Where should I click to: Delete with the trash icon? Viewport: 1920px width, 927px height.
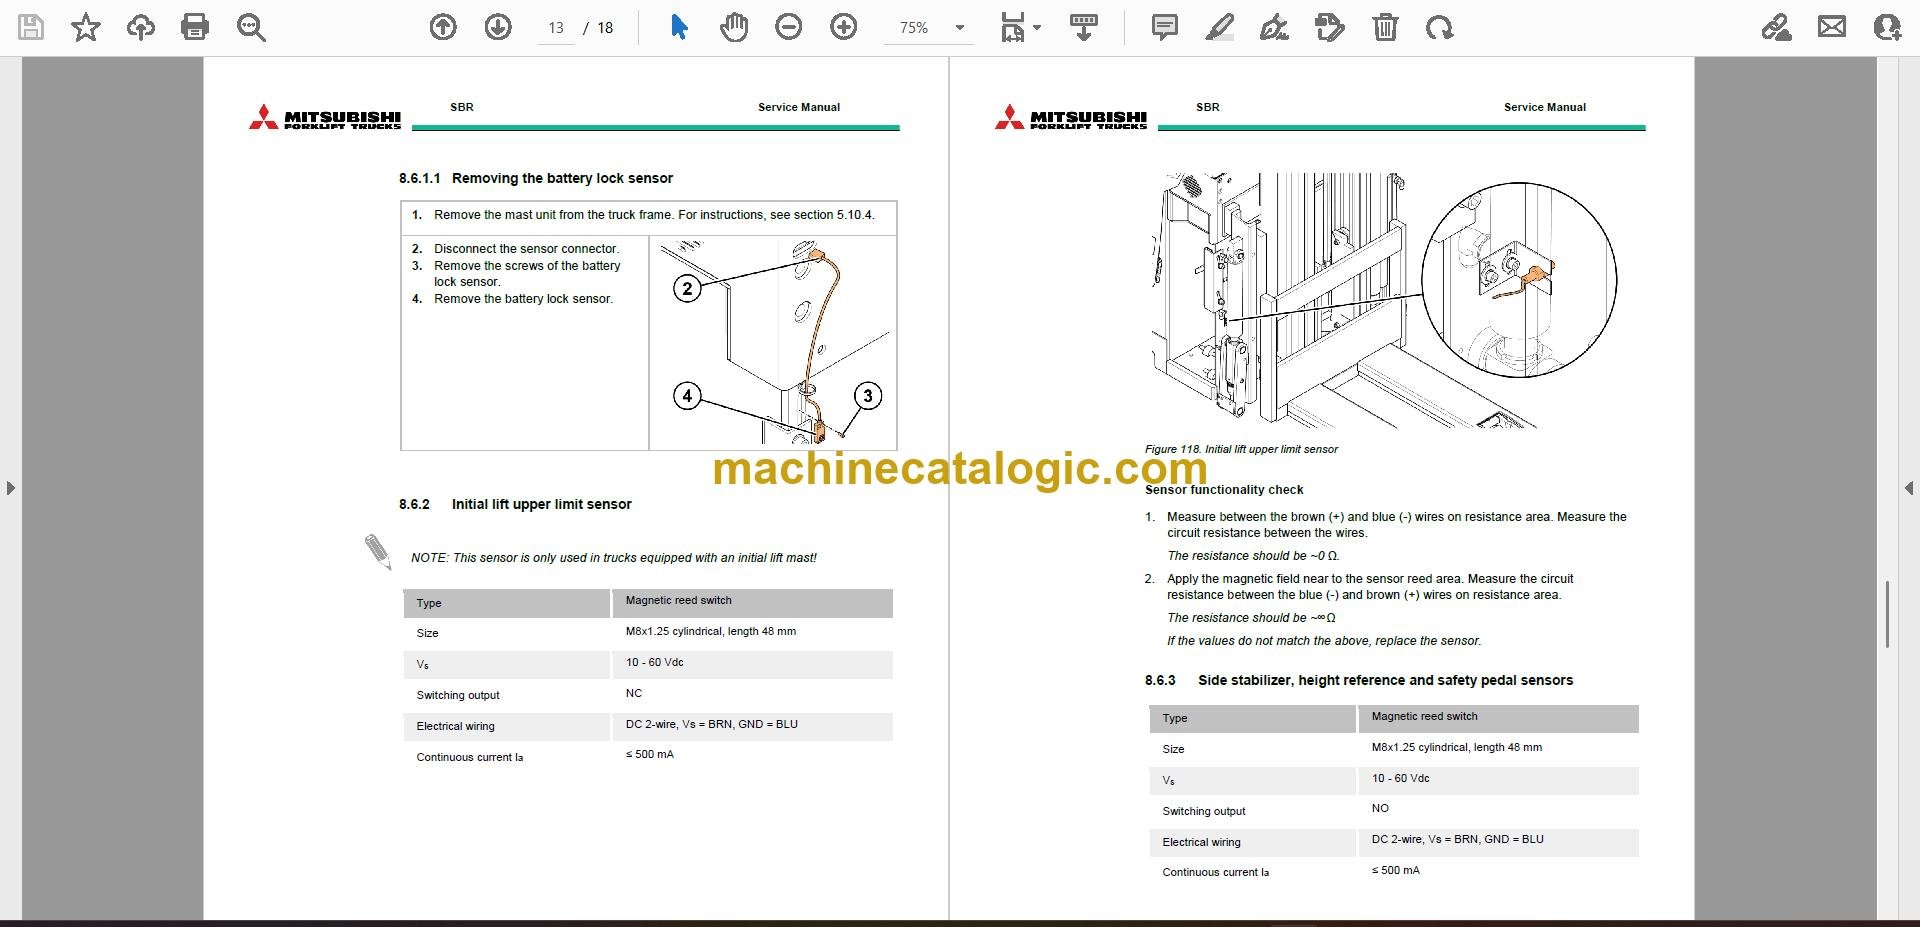point(1385,27)
